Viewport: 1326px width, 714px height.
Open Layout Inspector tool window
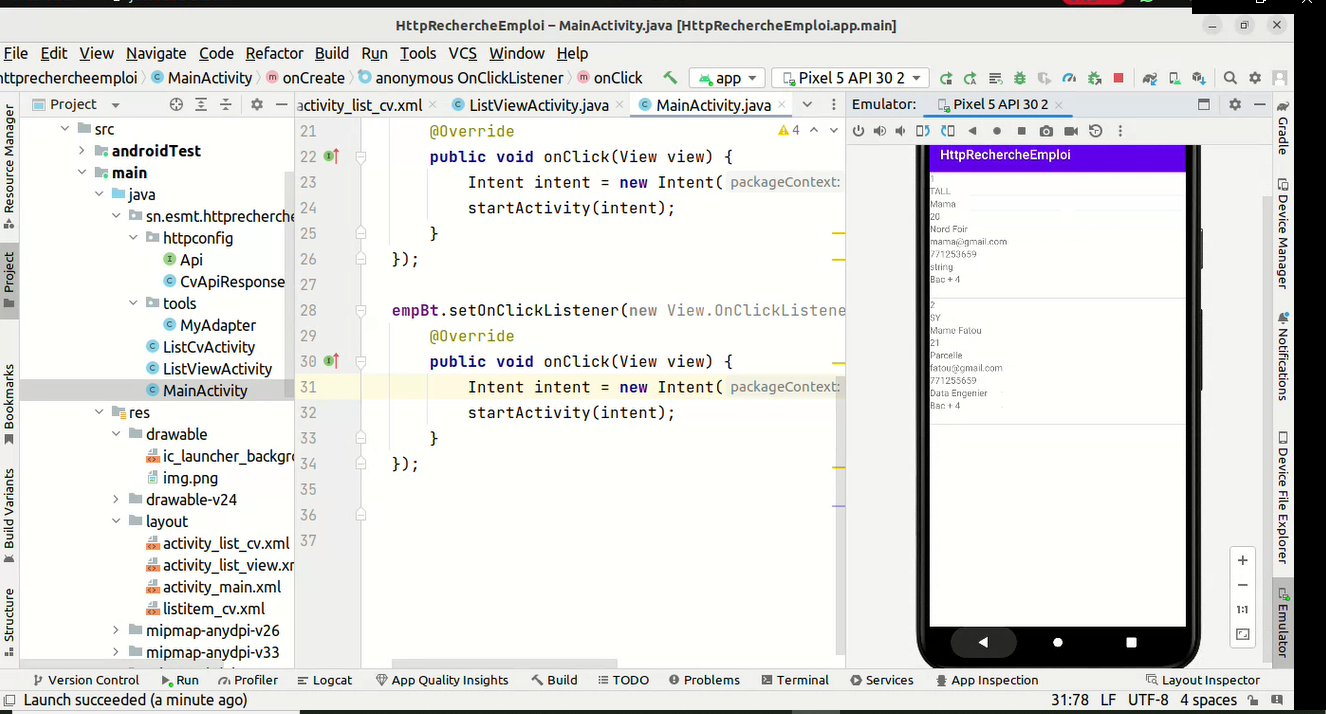coord(1202,680)
